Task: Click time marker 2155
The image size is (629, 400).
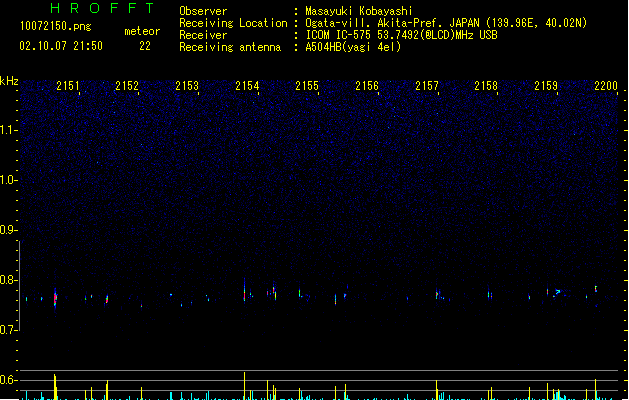Action: pyautogui.click(x=307, y=86)
